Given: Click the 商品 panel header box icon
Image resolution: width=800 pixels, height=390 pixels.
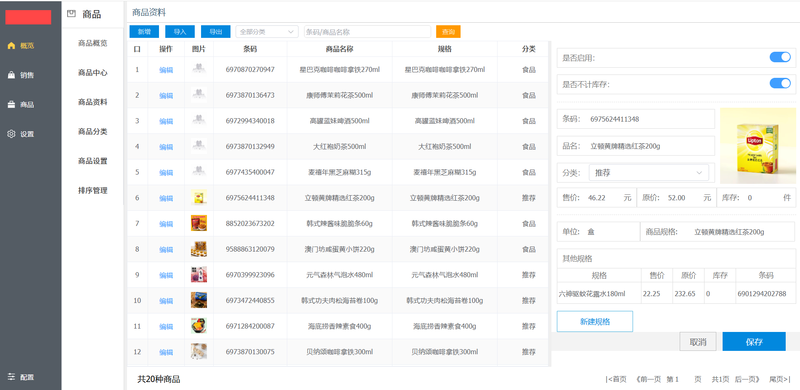Looking at the screenshot, I should (x=71, y=14).
